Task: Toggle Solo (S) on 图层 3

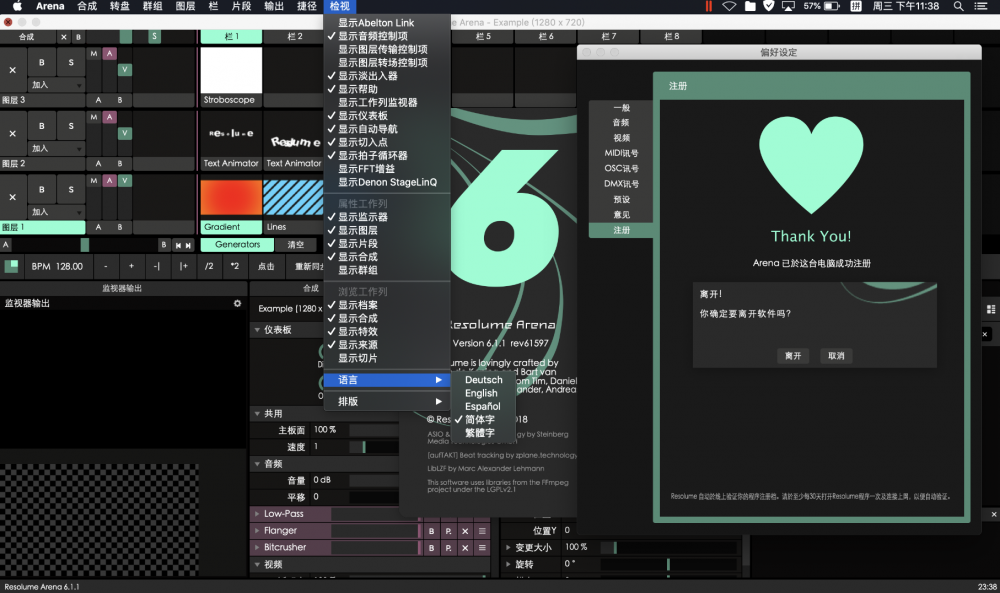Action: coord(71,62)
